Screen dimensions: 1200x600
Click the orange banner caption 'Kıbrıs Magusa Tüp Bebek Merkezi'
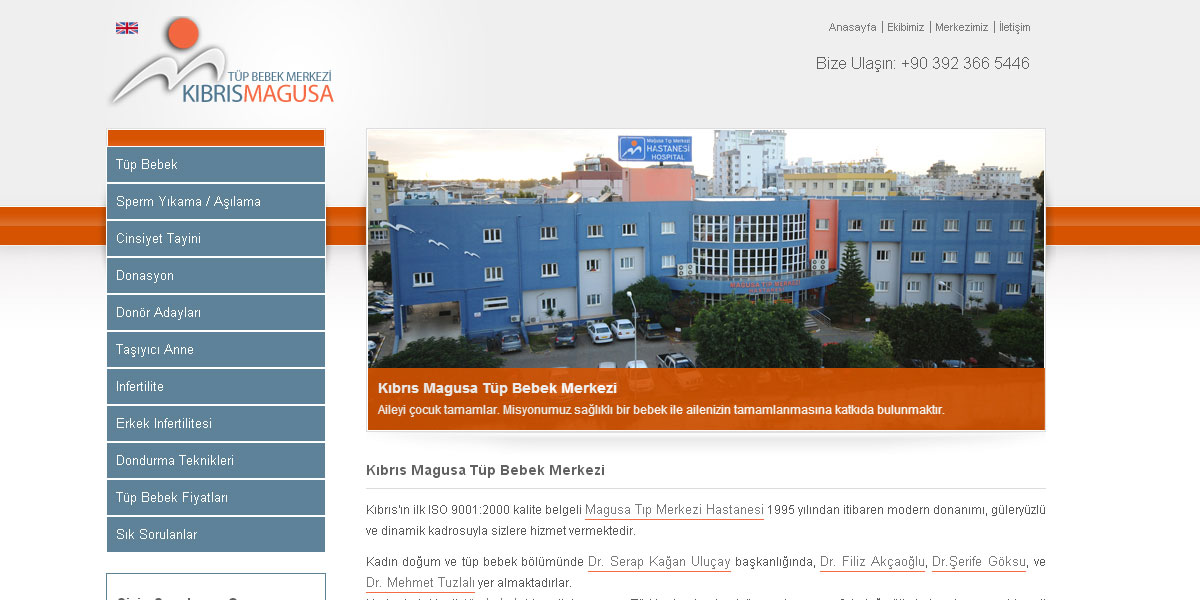(x=497, y=388)
